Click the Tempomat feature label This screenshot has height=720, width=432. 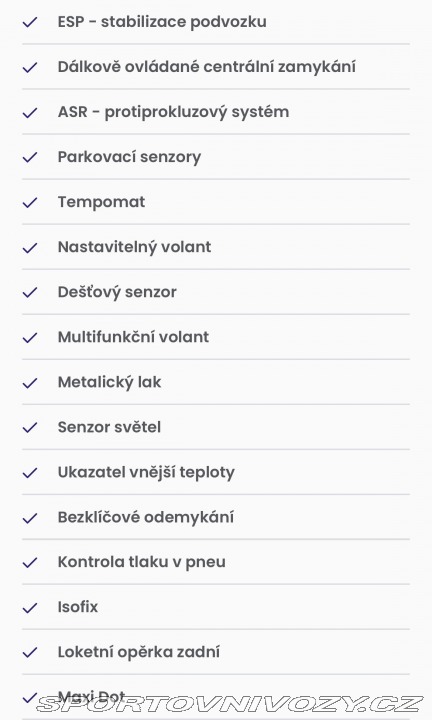tap(101, 202)
